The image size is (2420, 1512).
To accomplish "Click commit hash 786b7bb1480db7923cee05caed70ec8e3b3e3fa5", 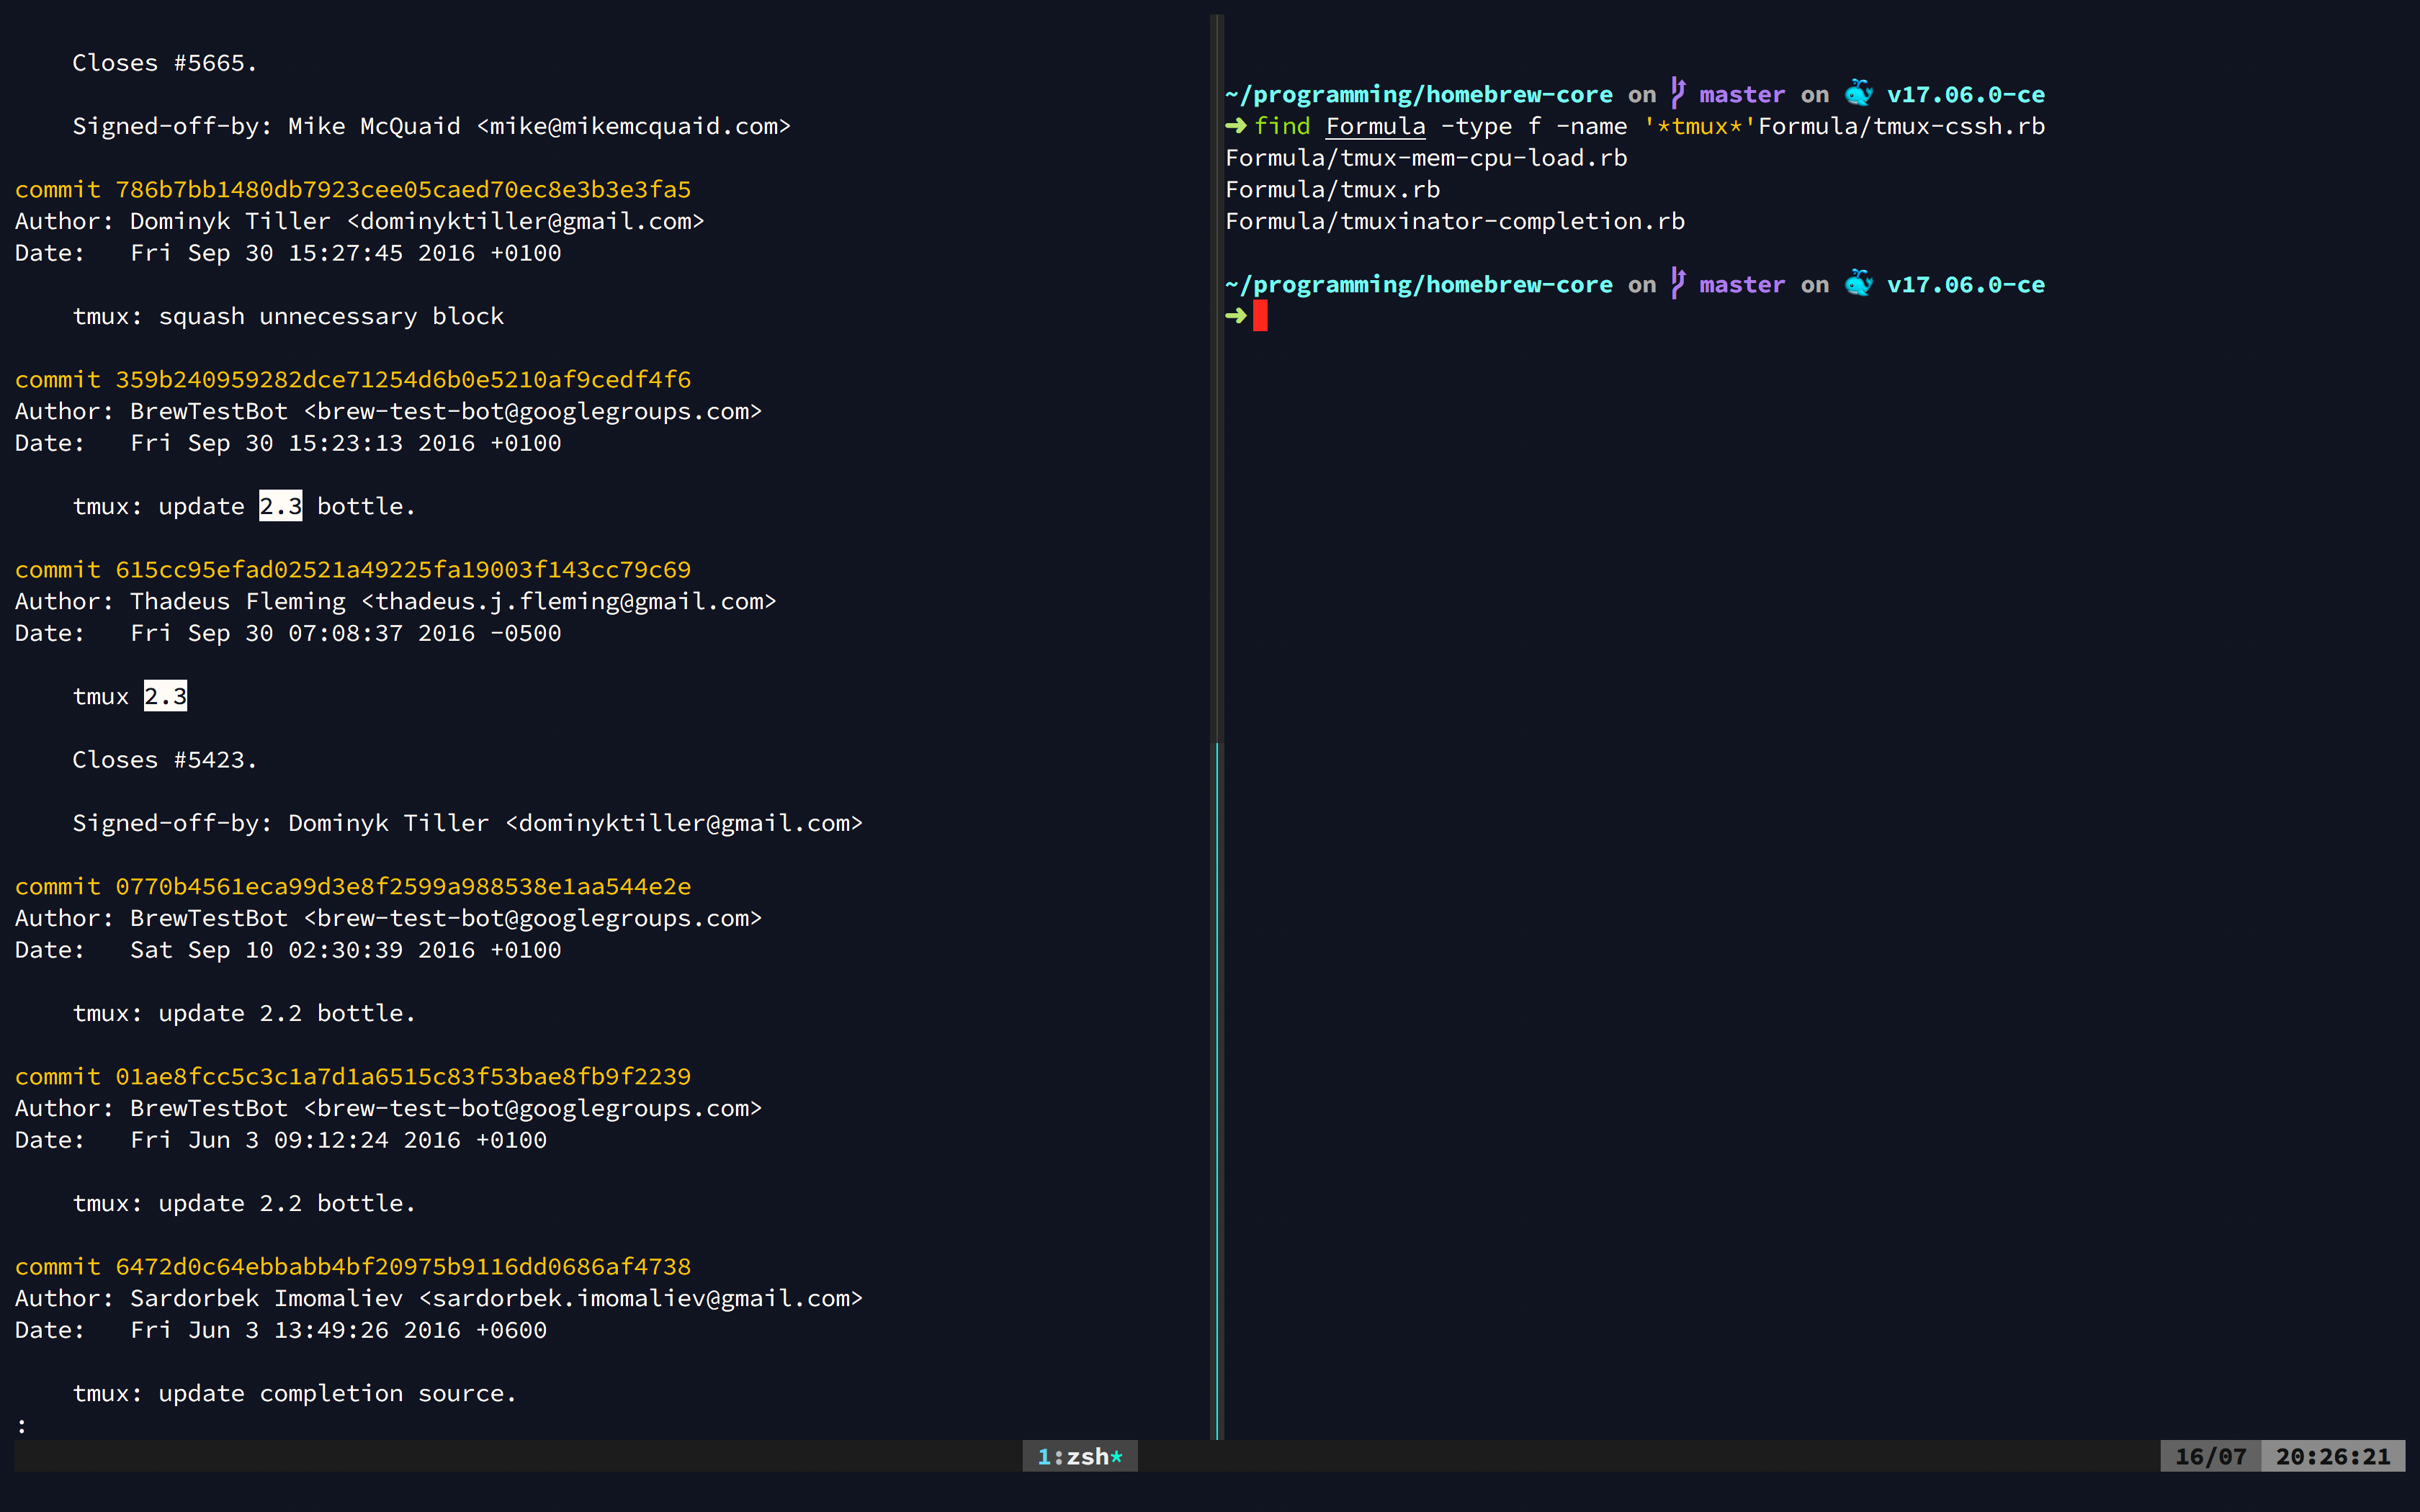I will coord(403,189).
